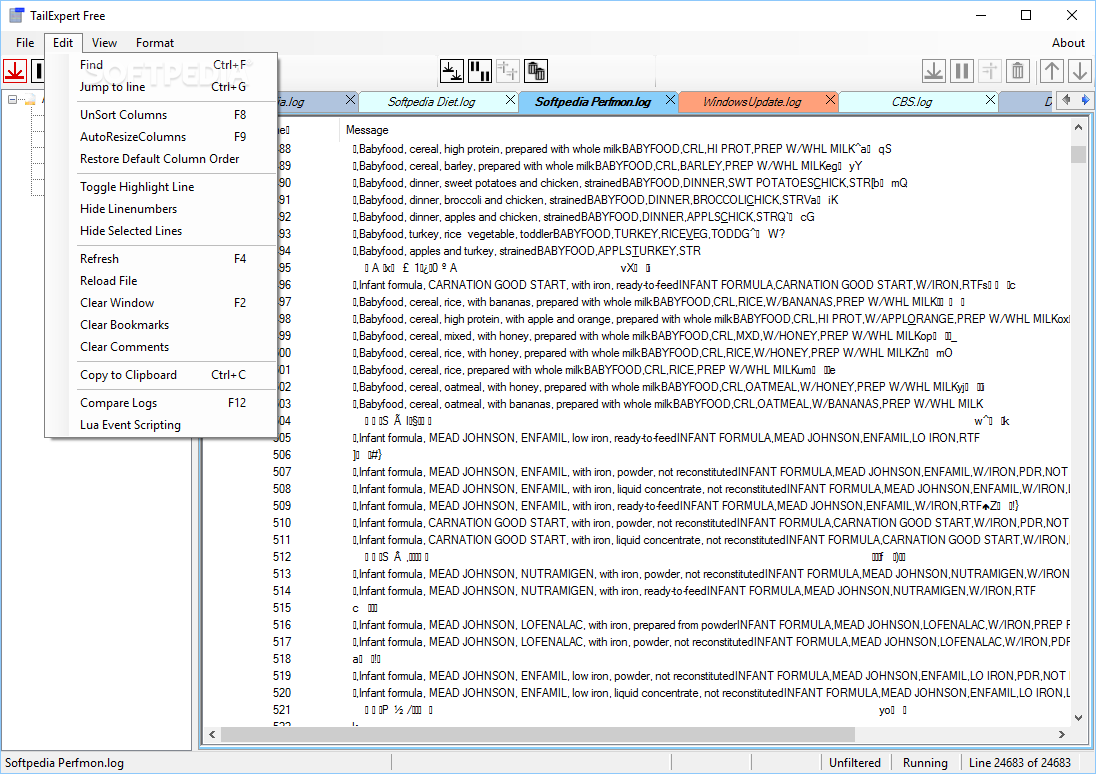The image size is (1096, 774).
Task: Select Jump to line
Action: 162,87
